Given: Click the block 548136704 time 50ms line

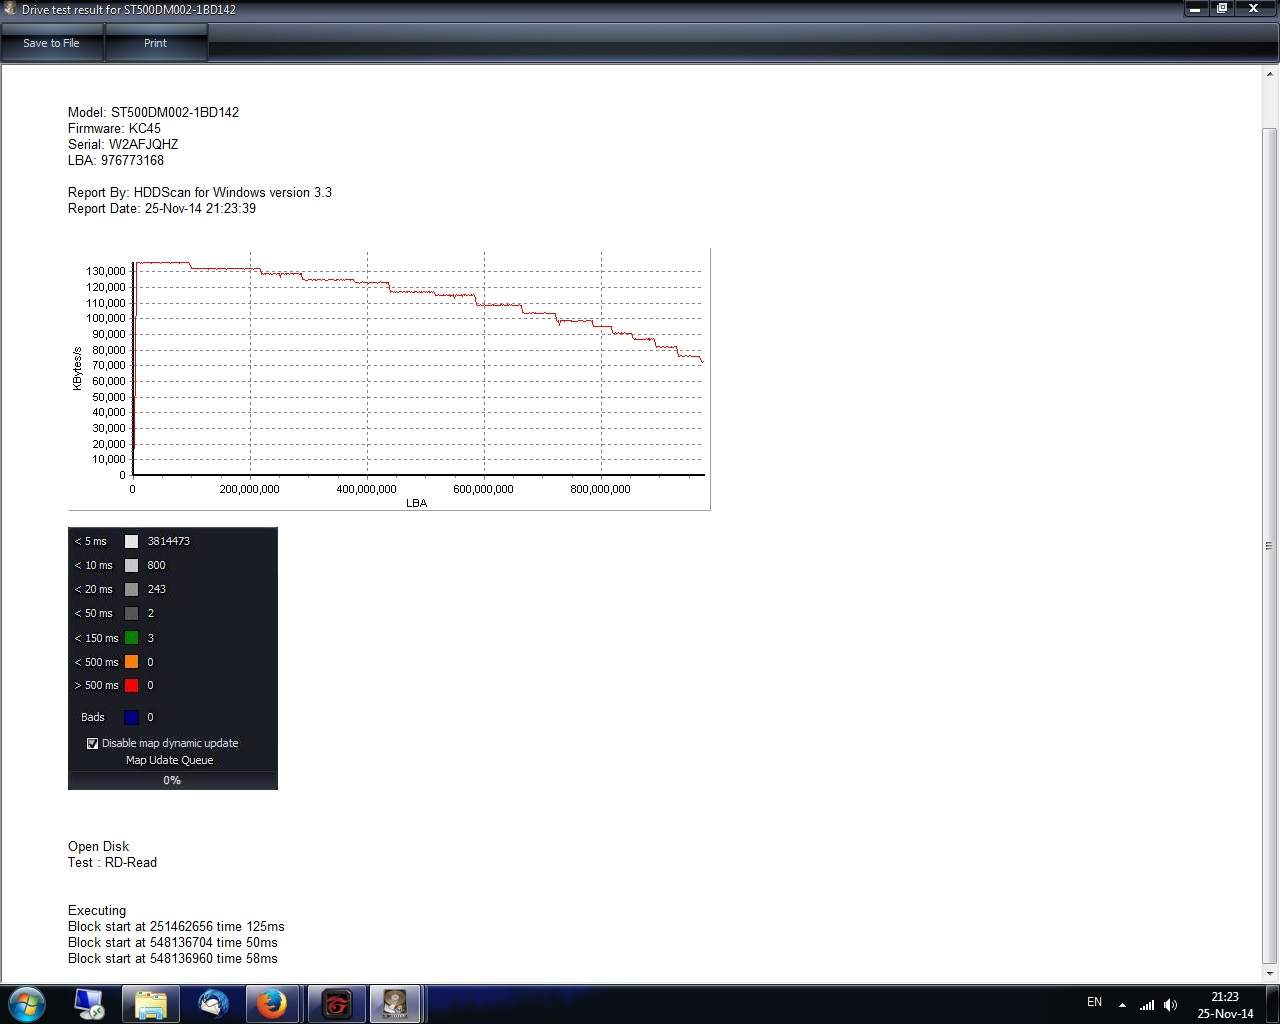Looking at the screenshot, I should coord(173,942).
